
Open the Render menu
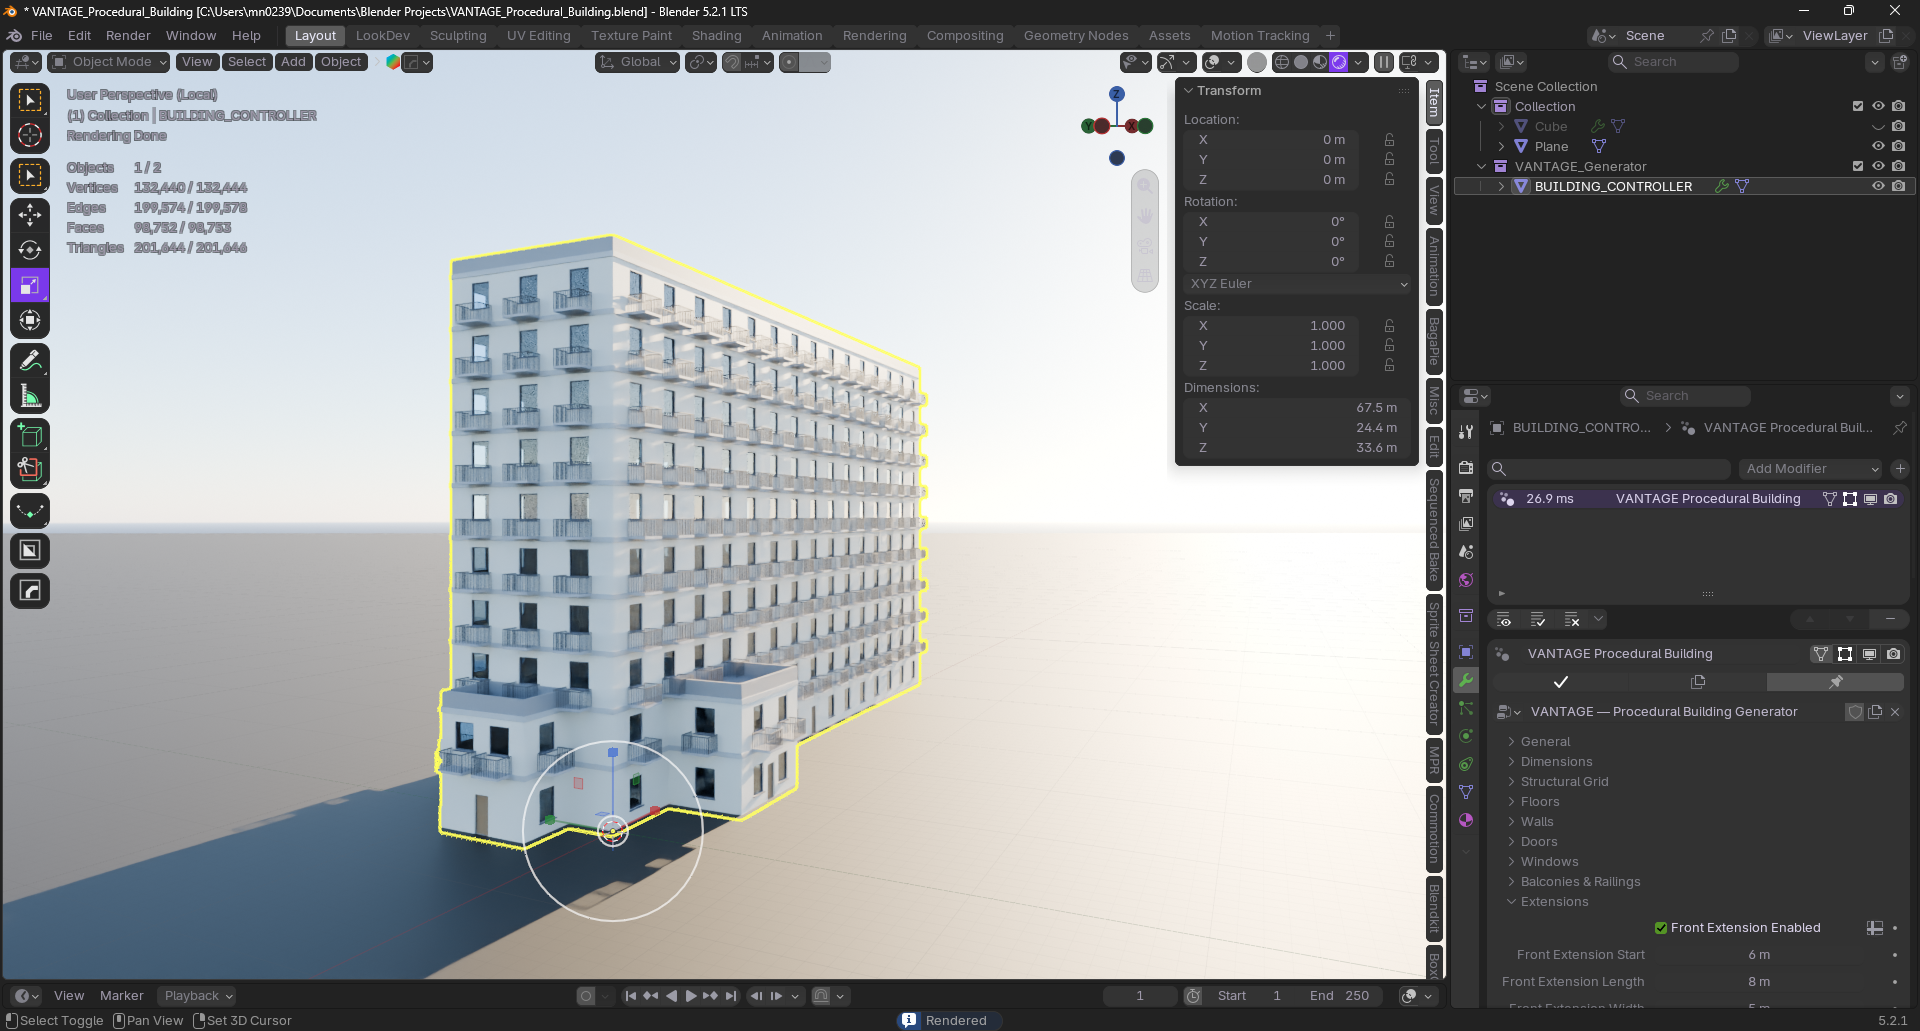click(128, 36)
